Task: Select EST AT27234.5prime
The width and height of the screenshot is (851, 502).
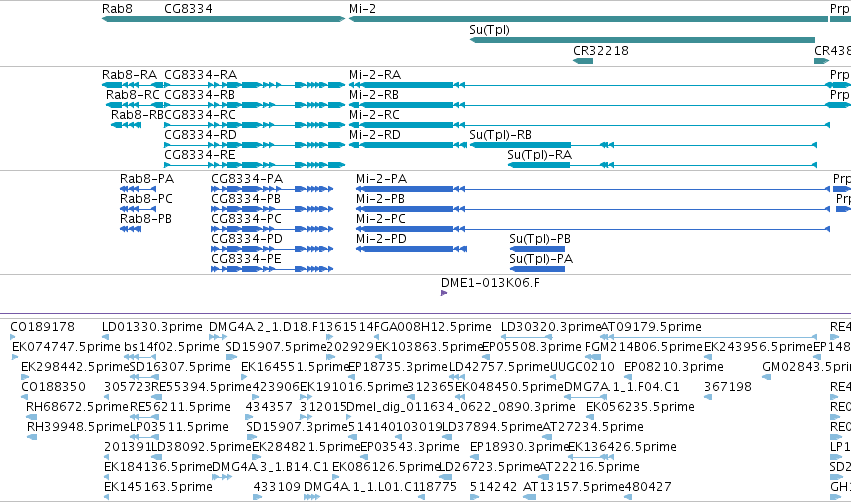Action: 593,427
